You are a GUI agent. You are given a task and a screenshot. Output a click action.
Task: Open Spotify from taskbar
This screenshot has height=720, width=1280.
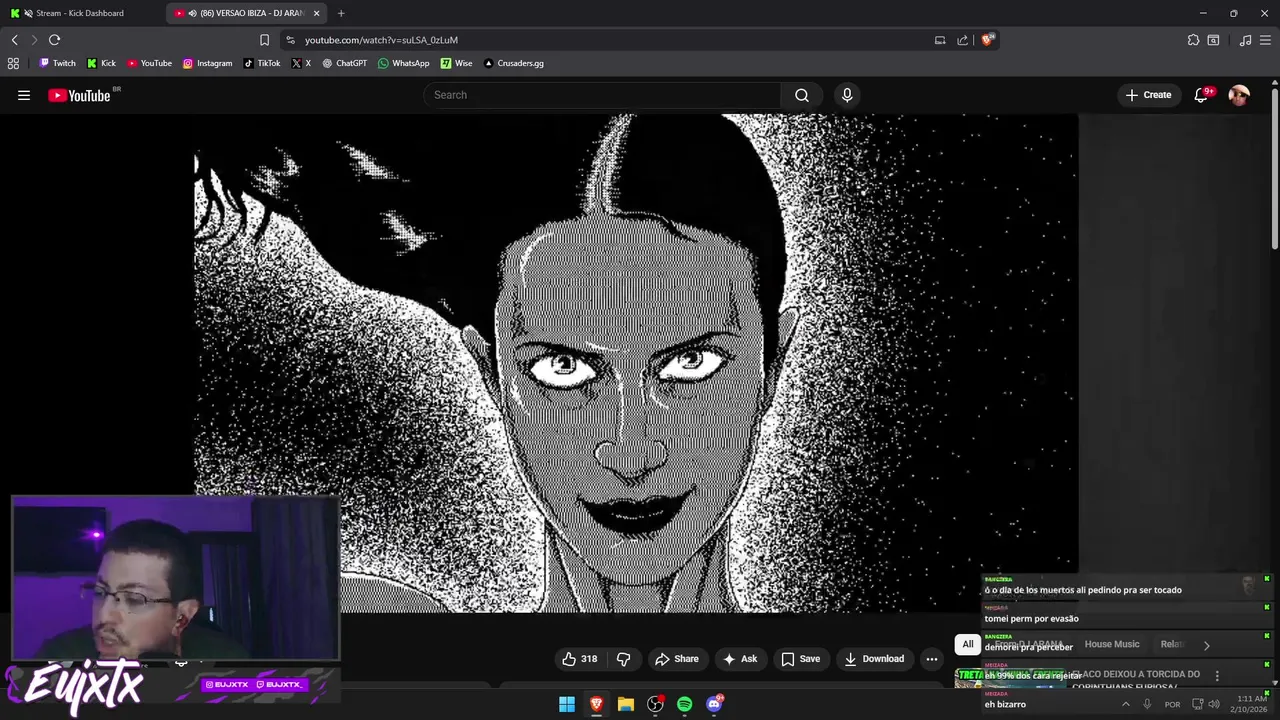[685, 704]
